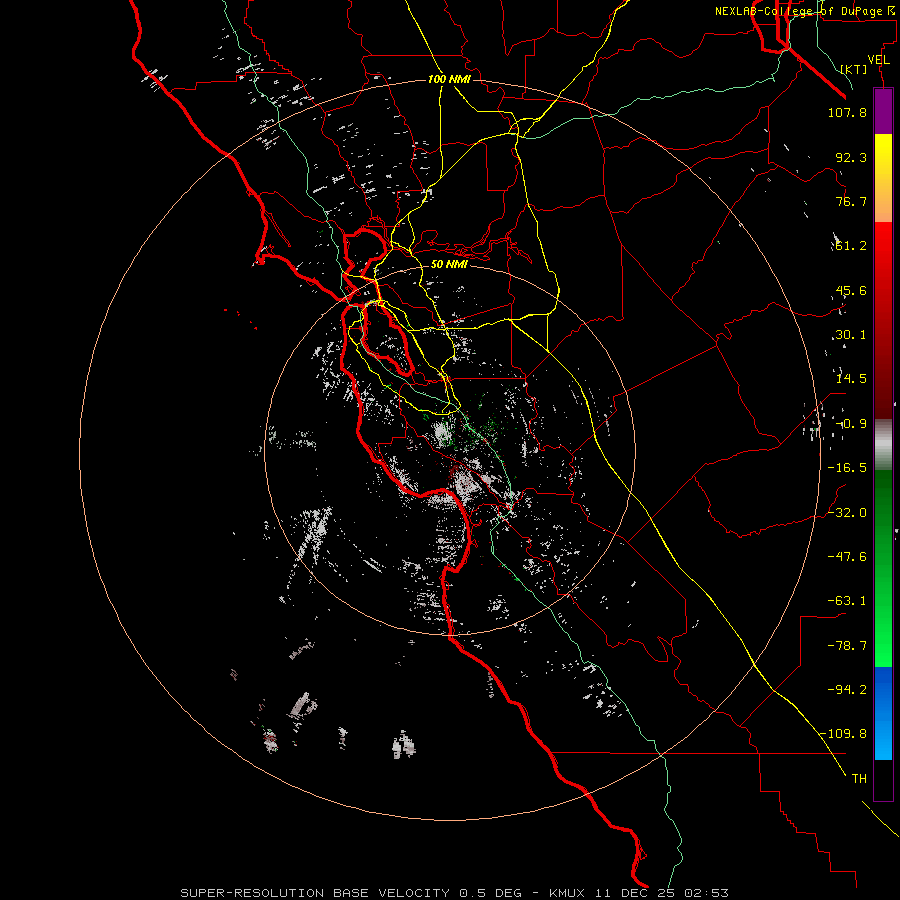This screenshot has height=900, width=900.
Task: Select the 92.3 velocity scale value
Action: pyautogui.click(x=851, y=157)
